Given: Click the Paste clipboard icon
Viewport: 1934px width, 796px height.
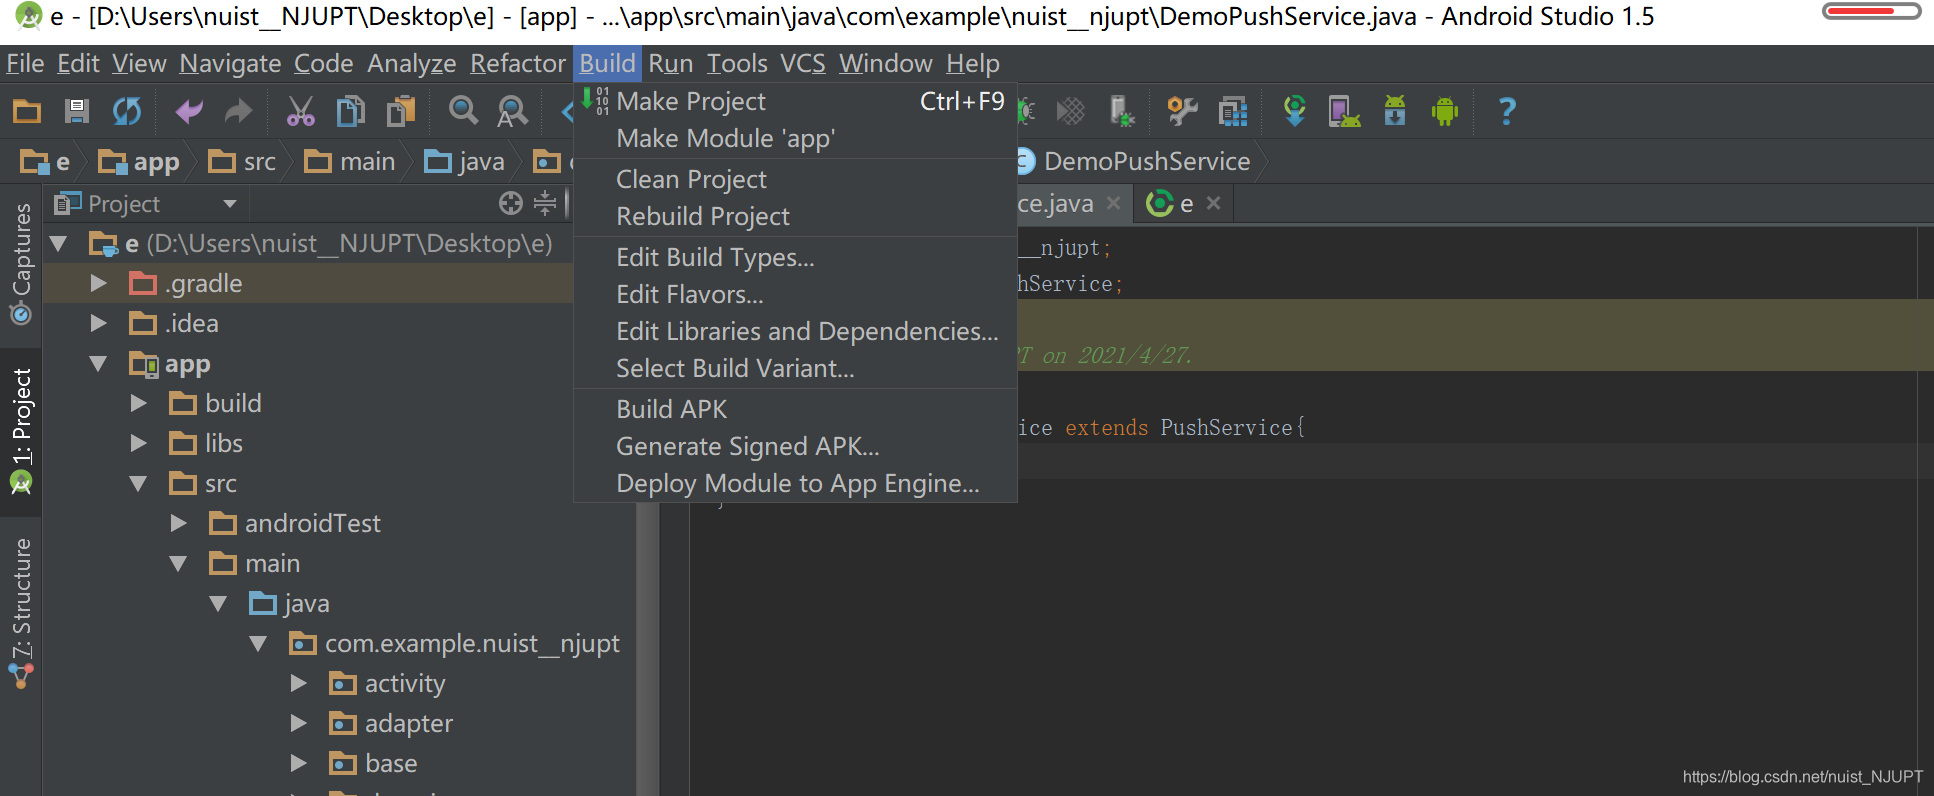Looking at the screenshot, I should 401,111.
